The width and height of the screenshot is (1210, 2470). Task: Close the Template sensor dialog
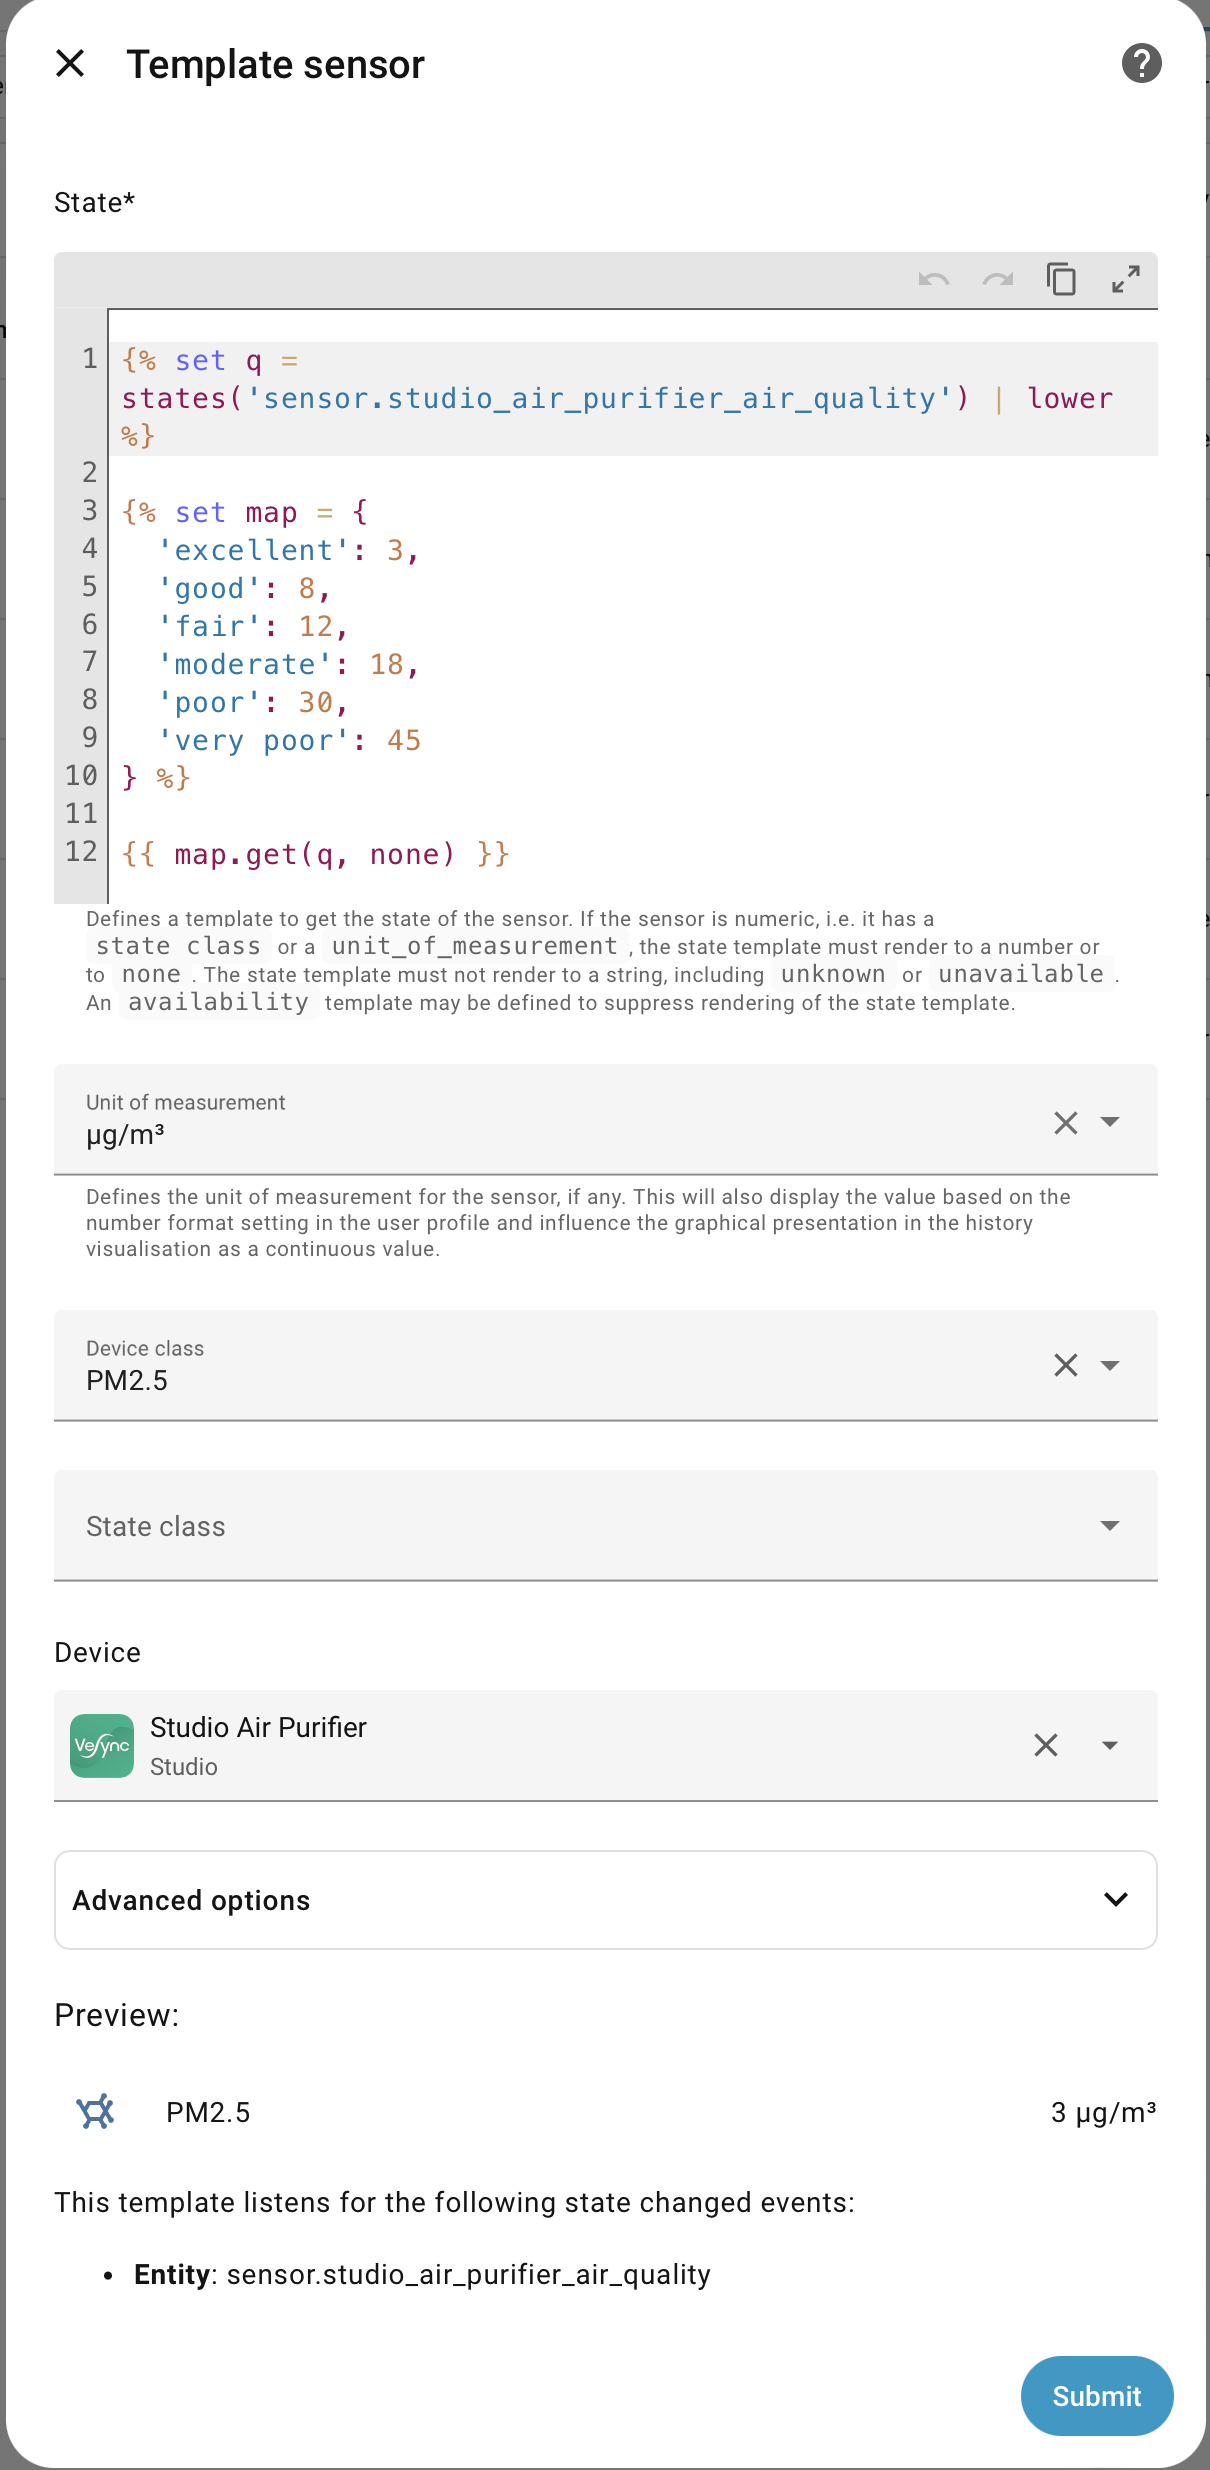click(x=70, y=64)
